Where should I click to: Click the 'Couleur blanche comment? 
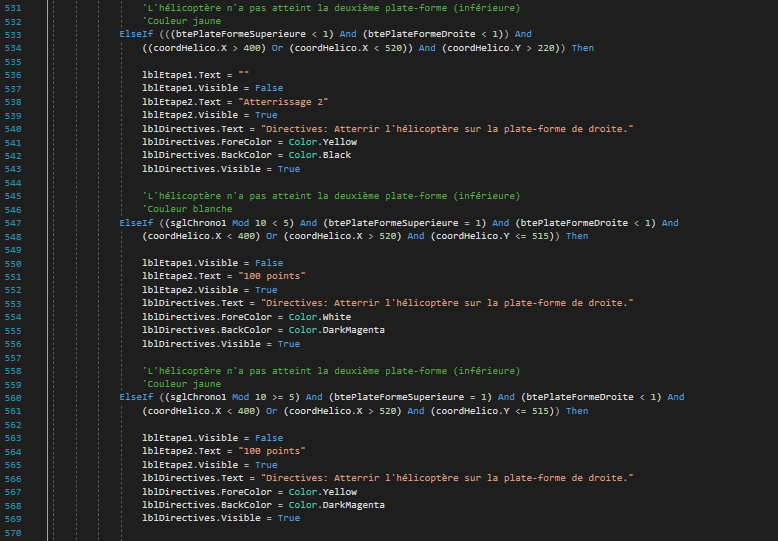tap(187, 209)
